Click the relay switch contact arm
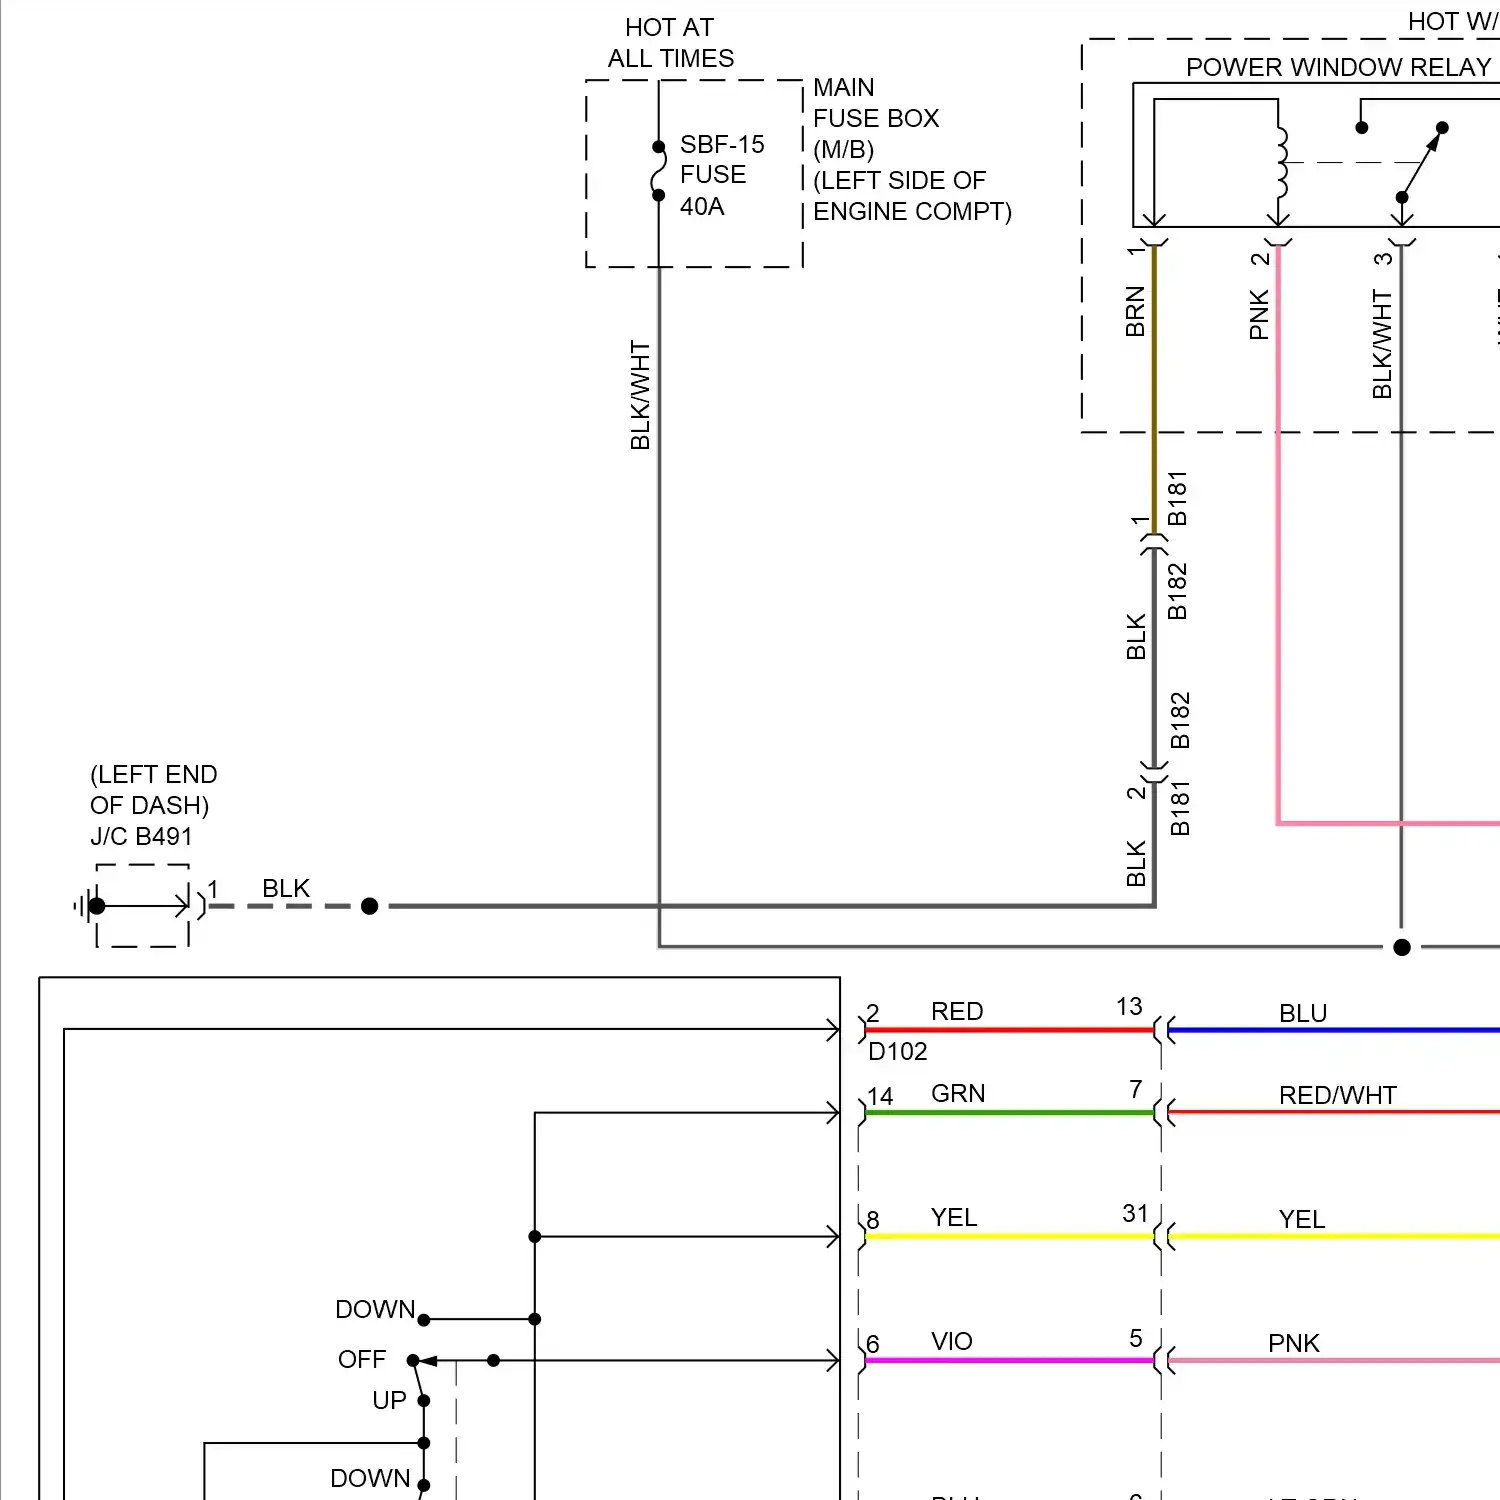 point(1421,163)
